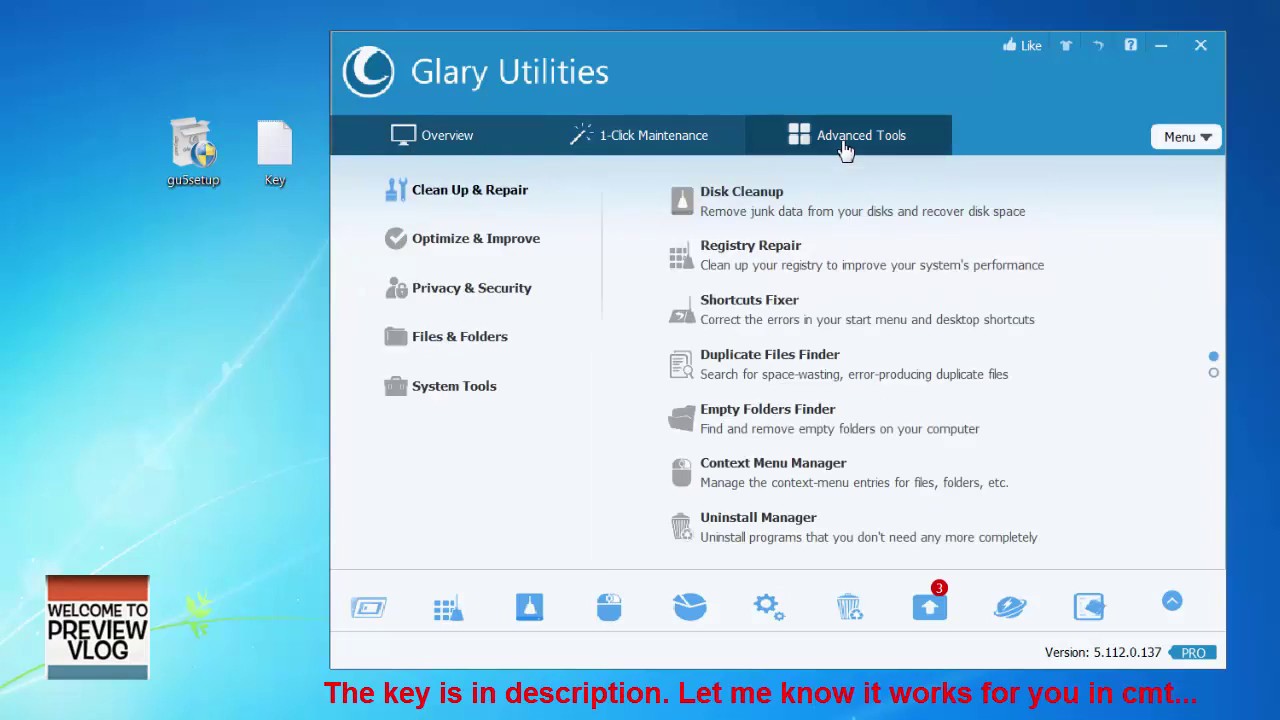Click the Uninstall Manager trash icon in list
This screenshot has height=720, width=1280.
click(681, 527)
